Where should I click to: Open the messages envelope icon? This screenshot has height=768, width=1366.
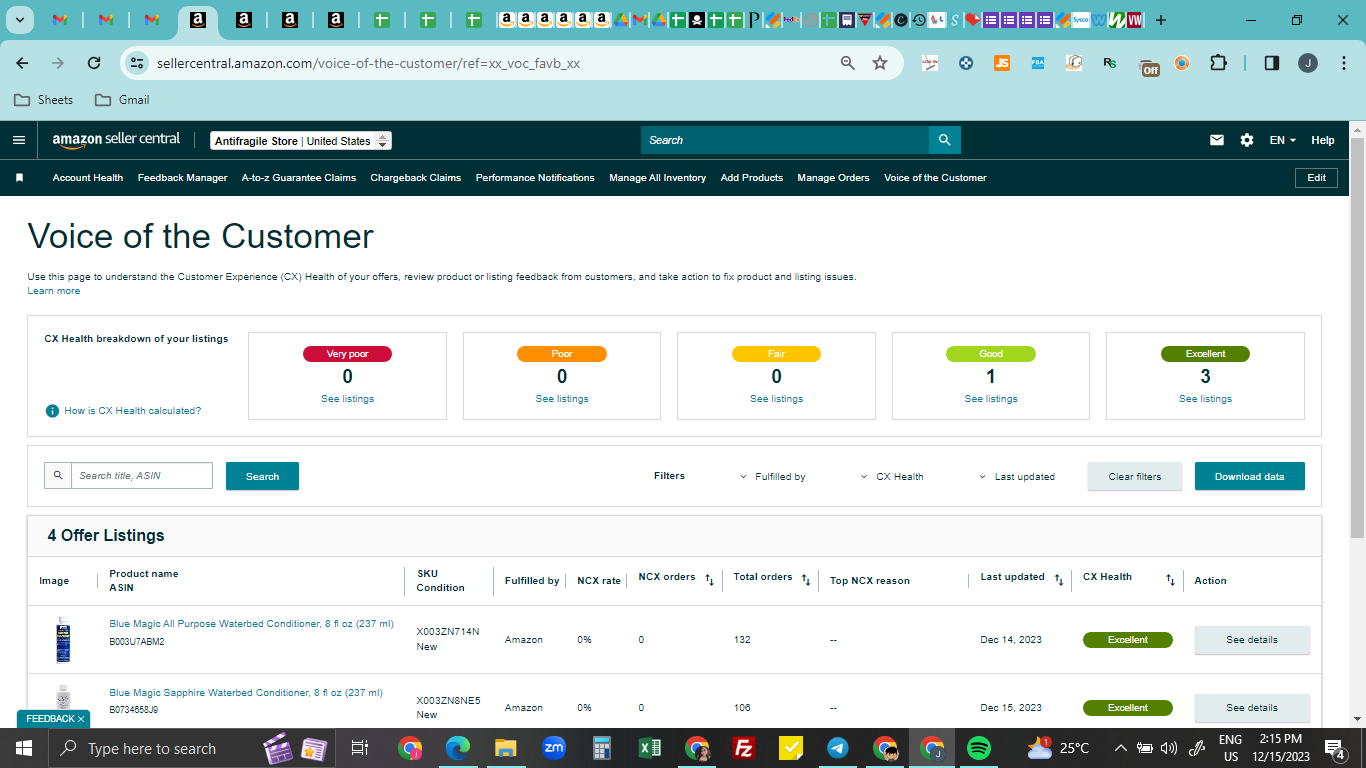point(1217,140)
